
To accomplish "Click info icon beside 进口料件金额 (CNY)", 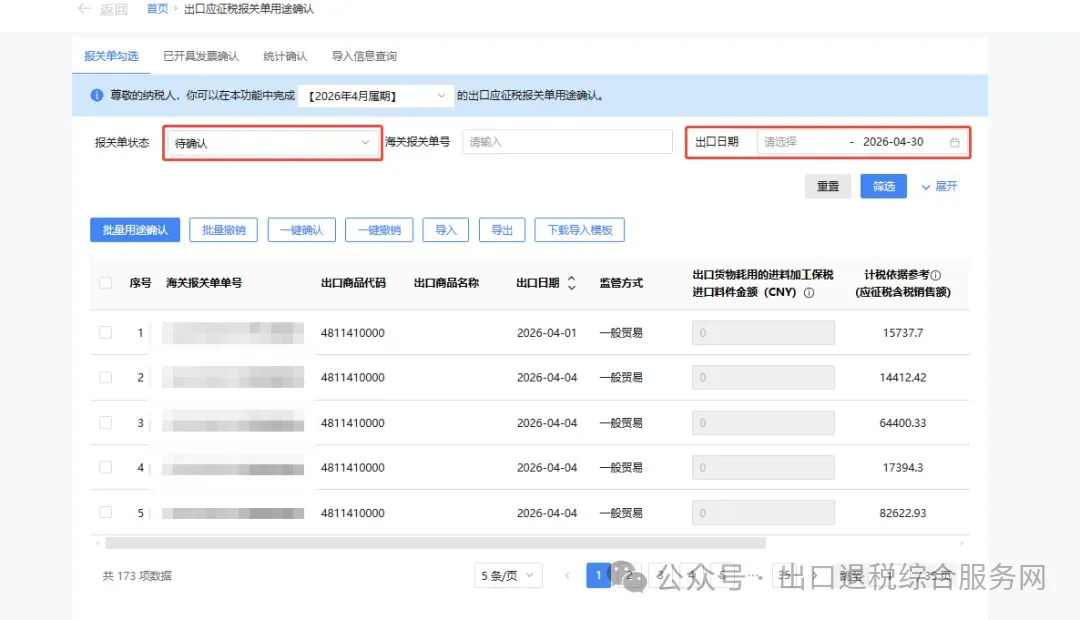I will click(809, 292).
